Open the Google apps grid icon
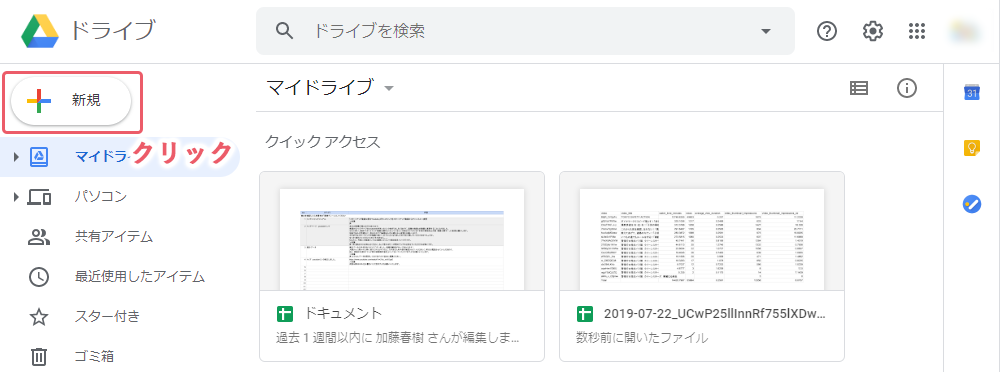 [916, 31]
